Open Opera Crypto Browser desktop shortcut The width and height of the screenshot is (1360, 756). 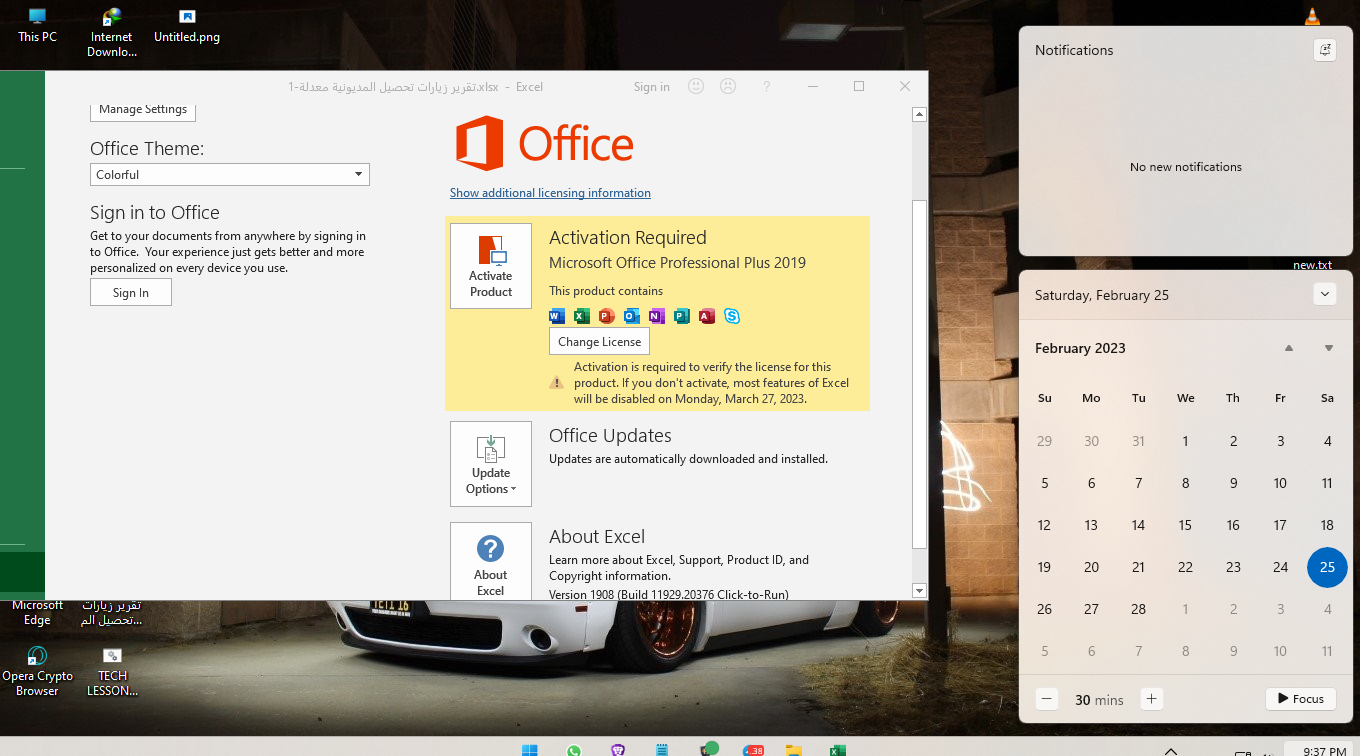pyautogui.click(x=37, y=670)
